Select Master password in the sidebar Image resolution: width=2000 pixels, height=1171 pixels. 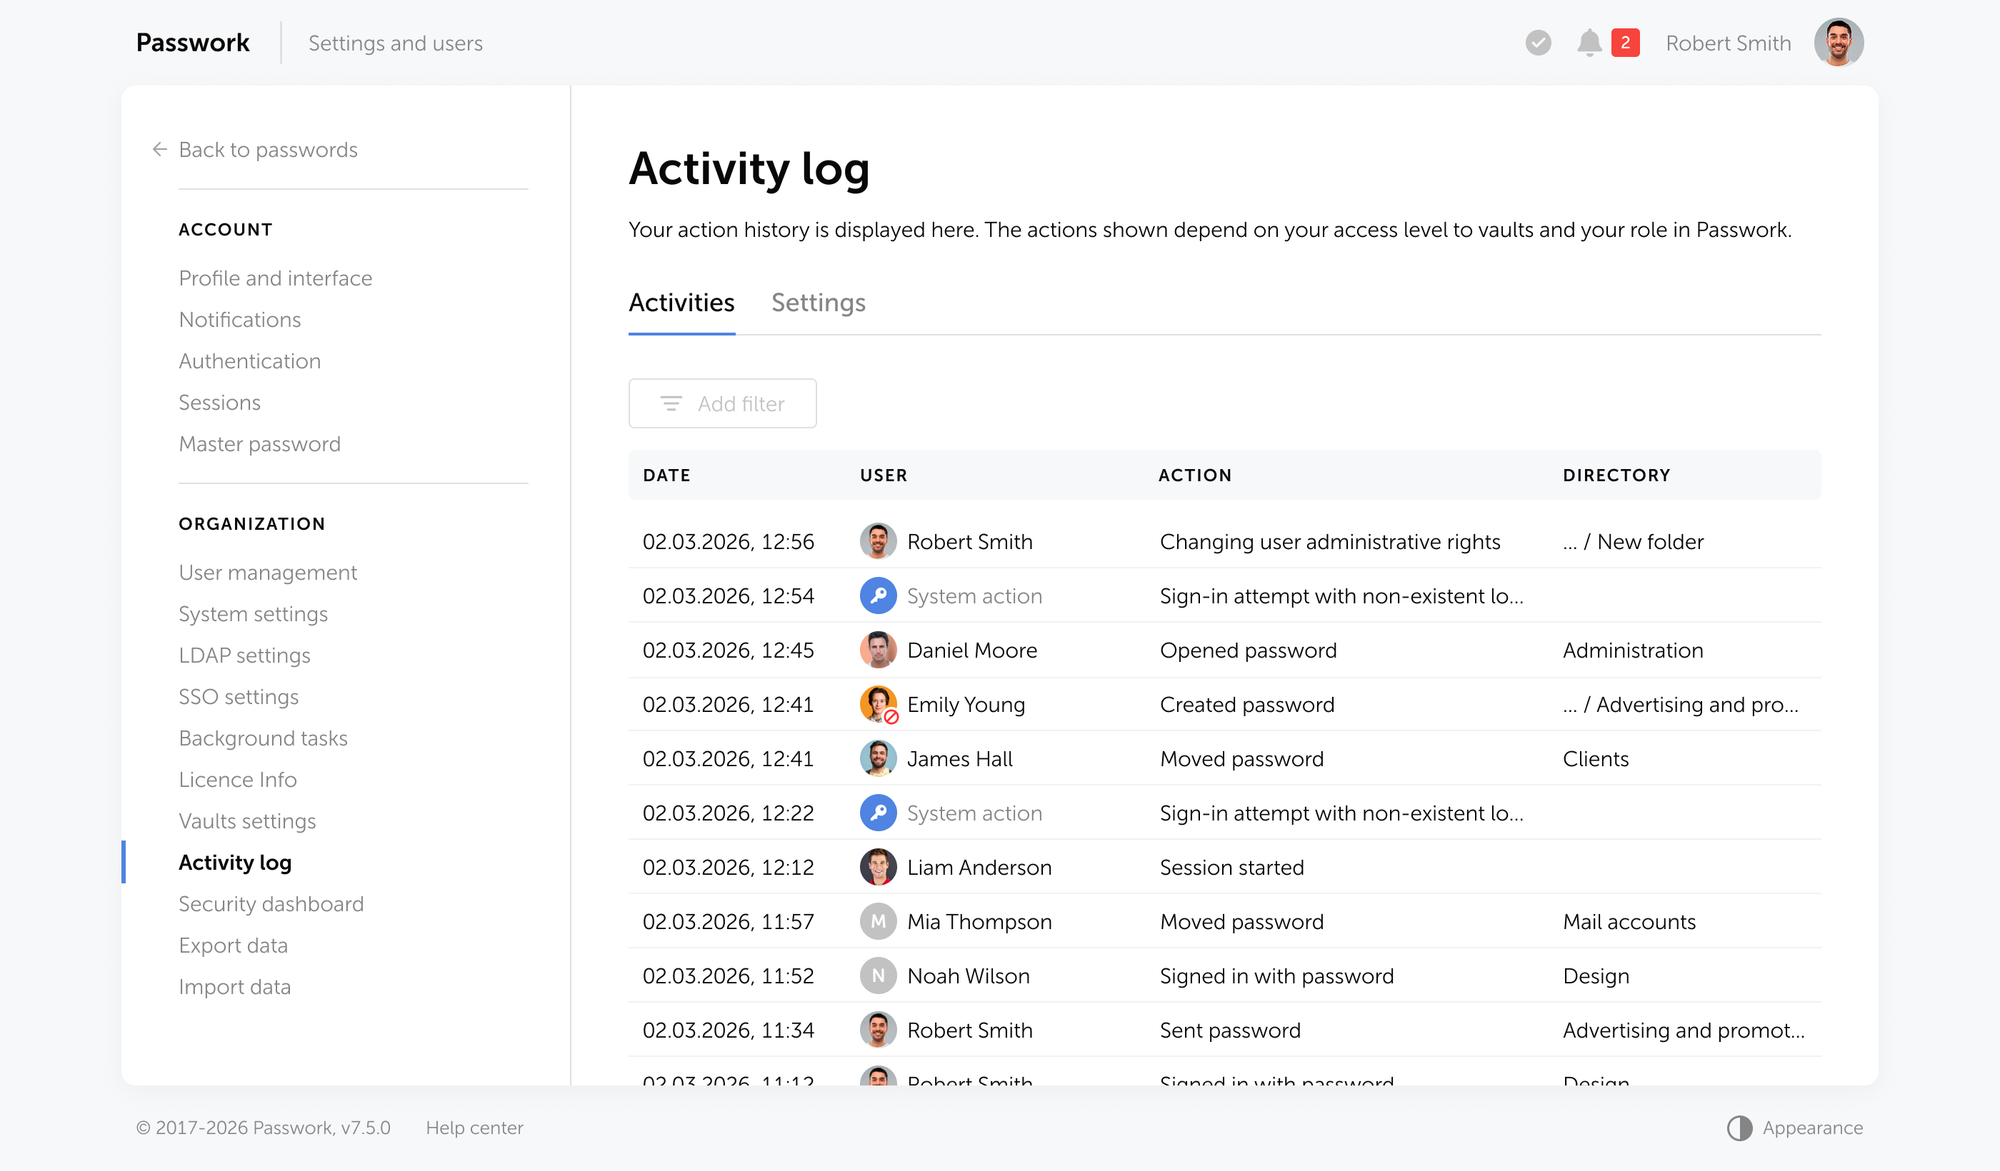click(x=259, y=444)
